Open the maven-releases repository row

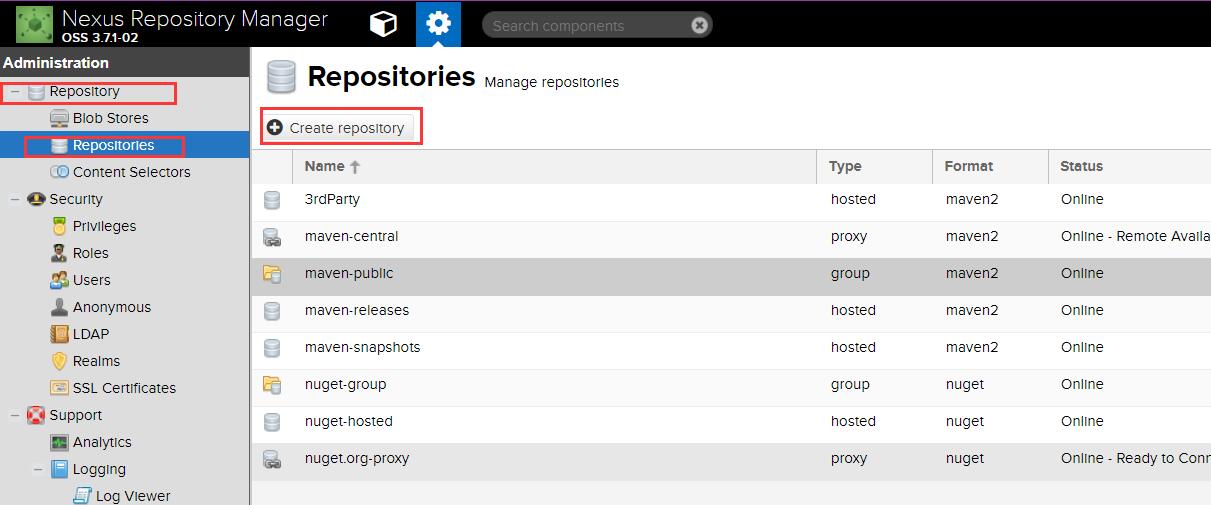coord(357,310)
